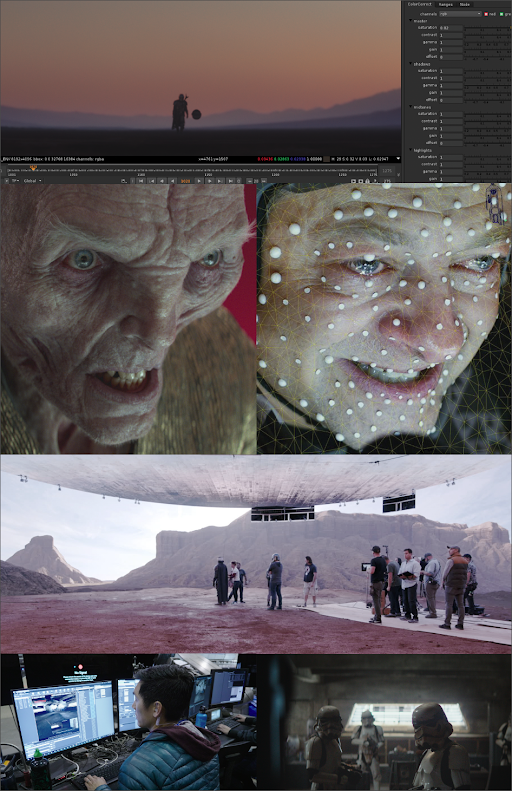Click the midtones gain value field
The image size is (512, 791).
point(450,136)
